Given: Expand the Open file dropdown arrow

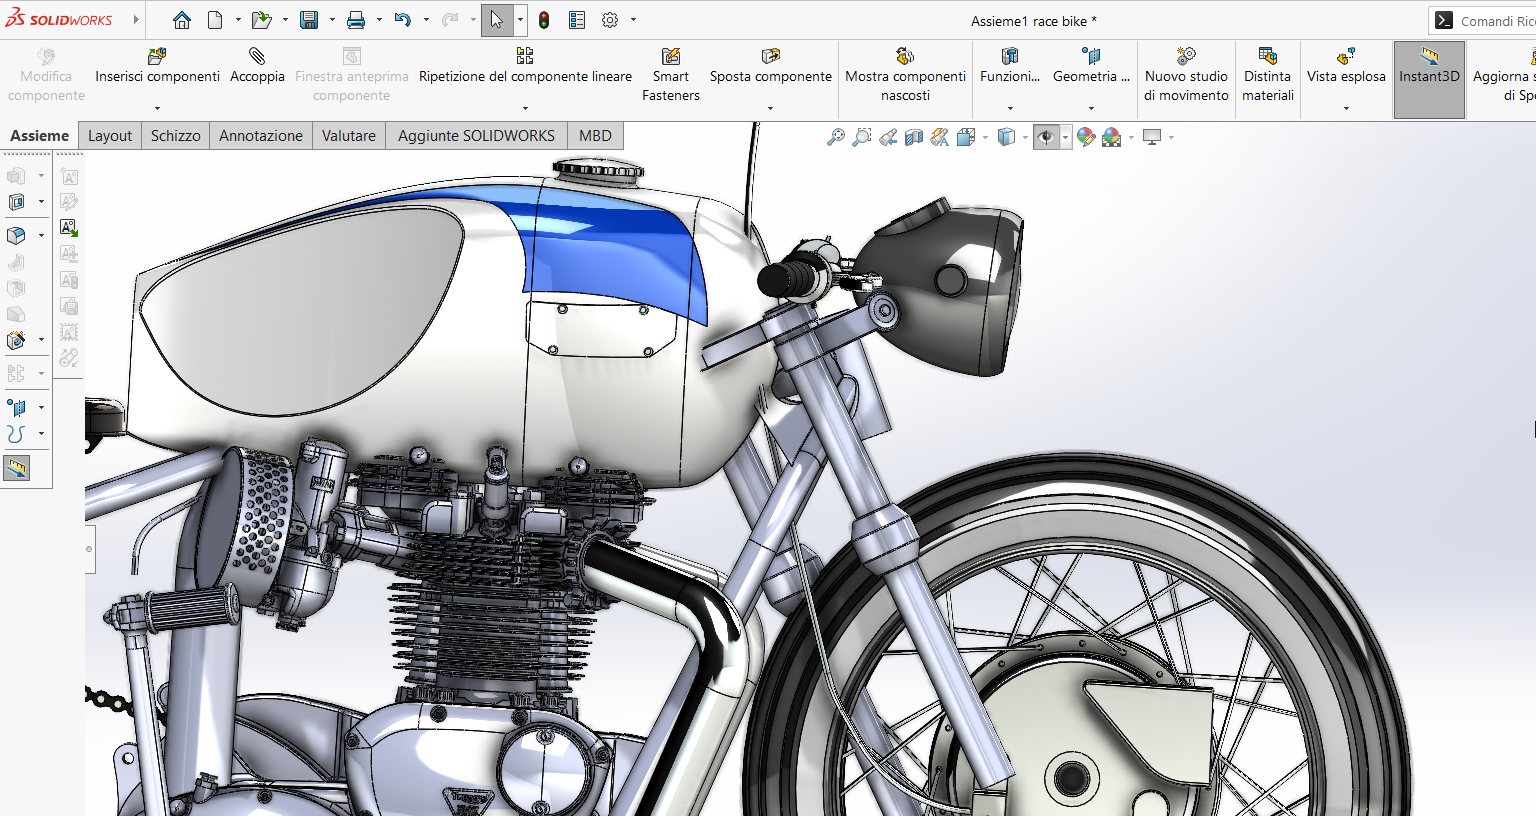Looking at the screenshot, I should point(285,20).
